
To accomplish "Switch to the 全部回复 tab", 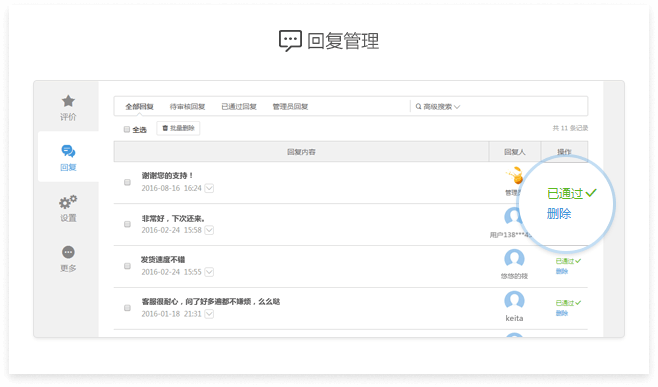I will pos(139,107).
